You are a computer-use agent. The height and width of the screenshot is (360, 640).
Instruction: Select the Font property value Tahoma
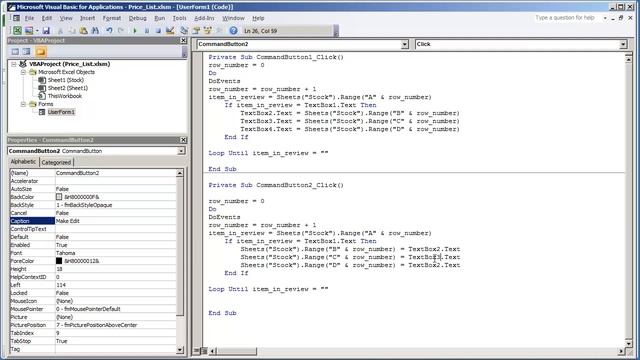point(65,253)
